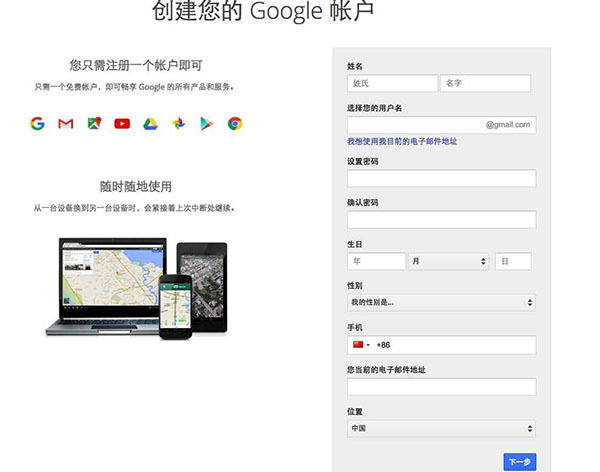
Task: Click the laptop and phones devices image
Action: (x=136, y=288)
